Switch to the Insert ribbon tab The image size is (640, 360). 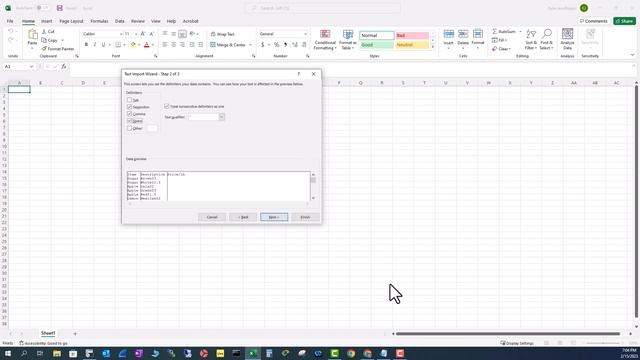(47, 21)
